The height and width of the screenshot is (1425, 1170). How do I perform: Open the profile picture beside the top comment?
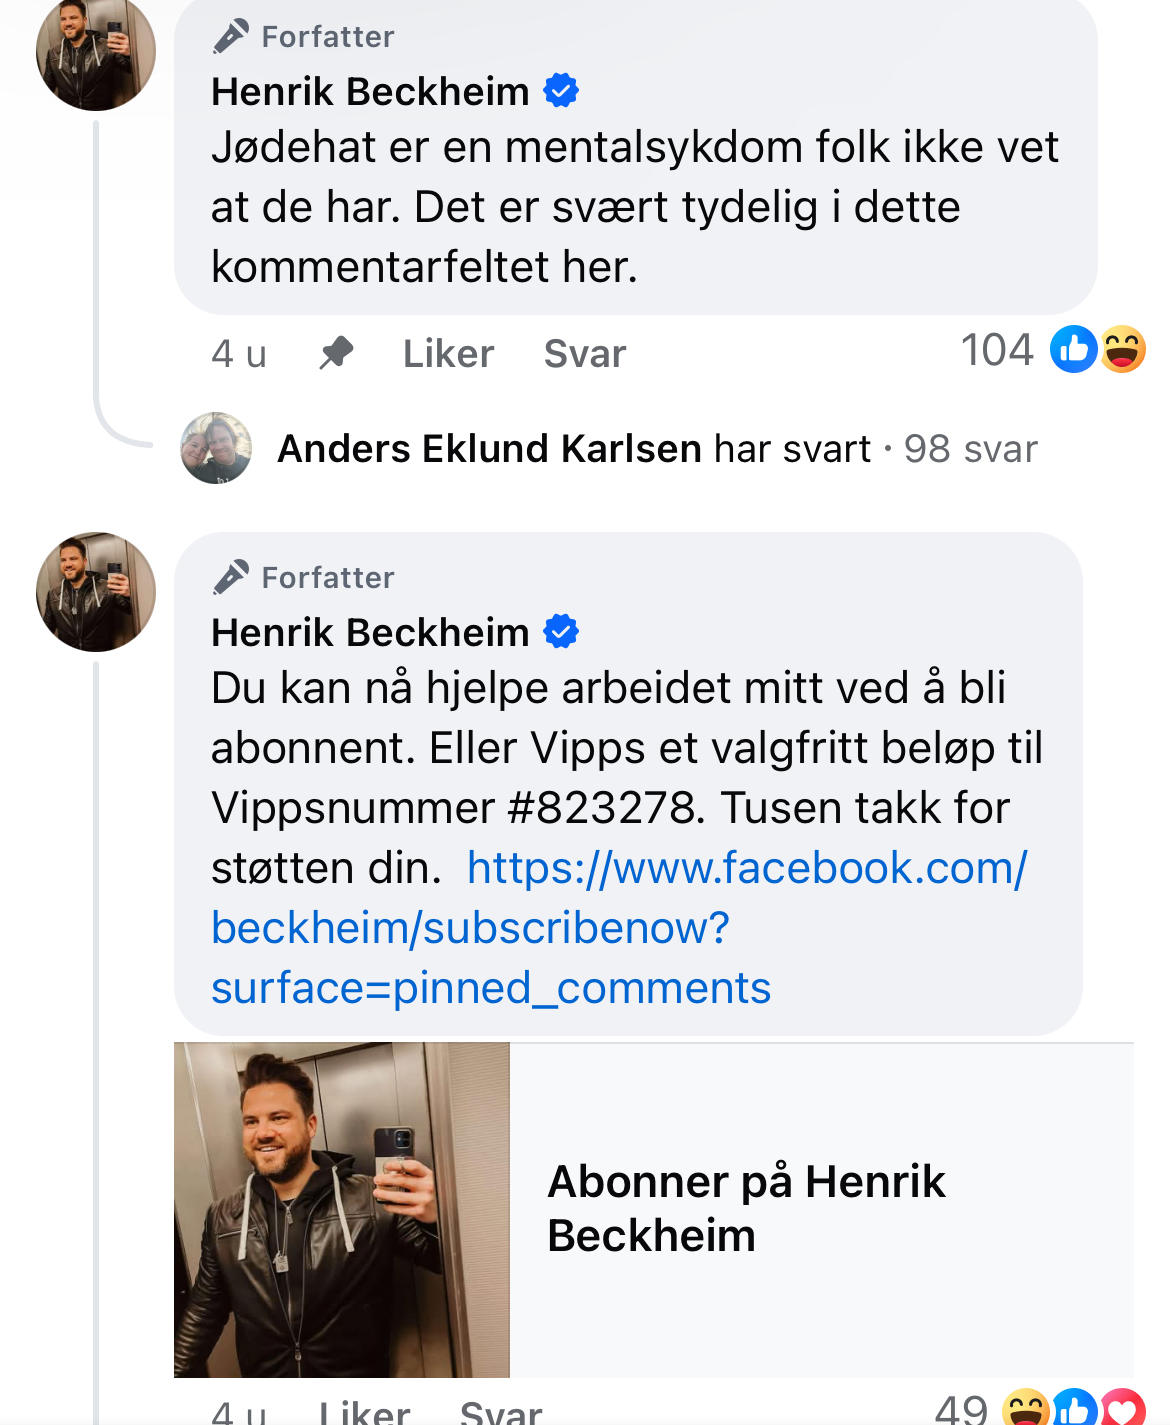click(96, 52)
